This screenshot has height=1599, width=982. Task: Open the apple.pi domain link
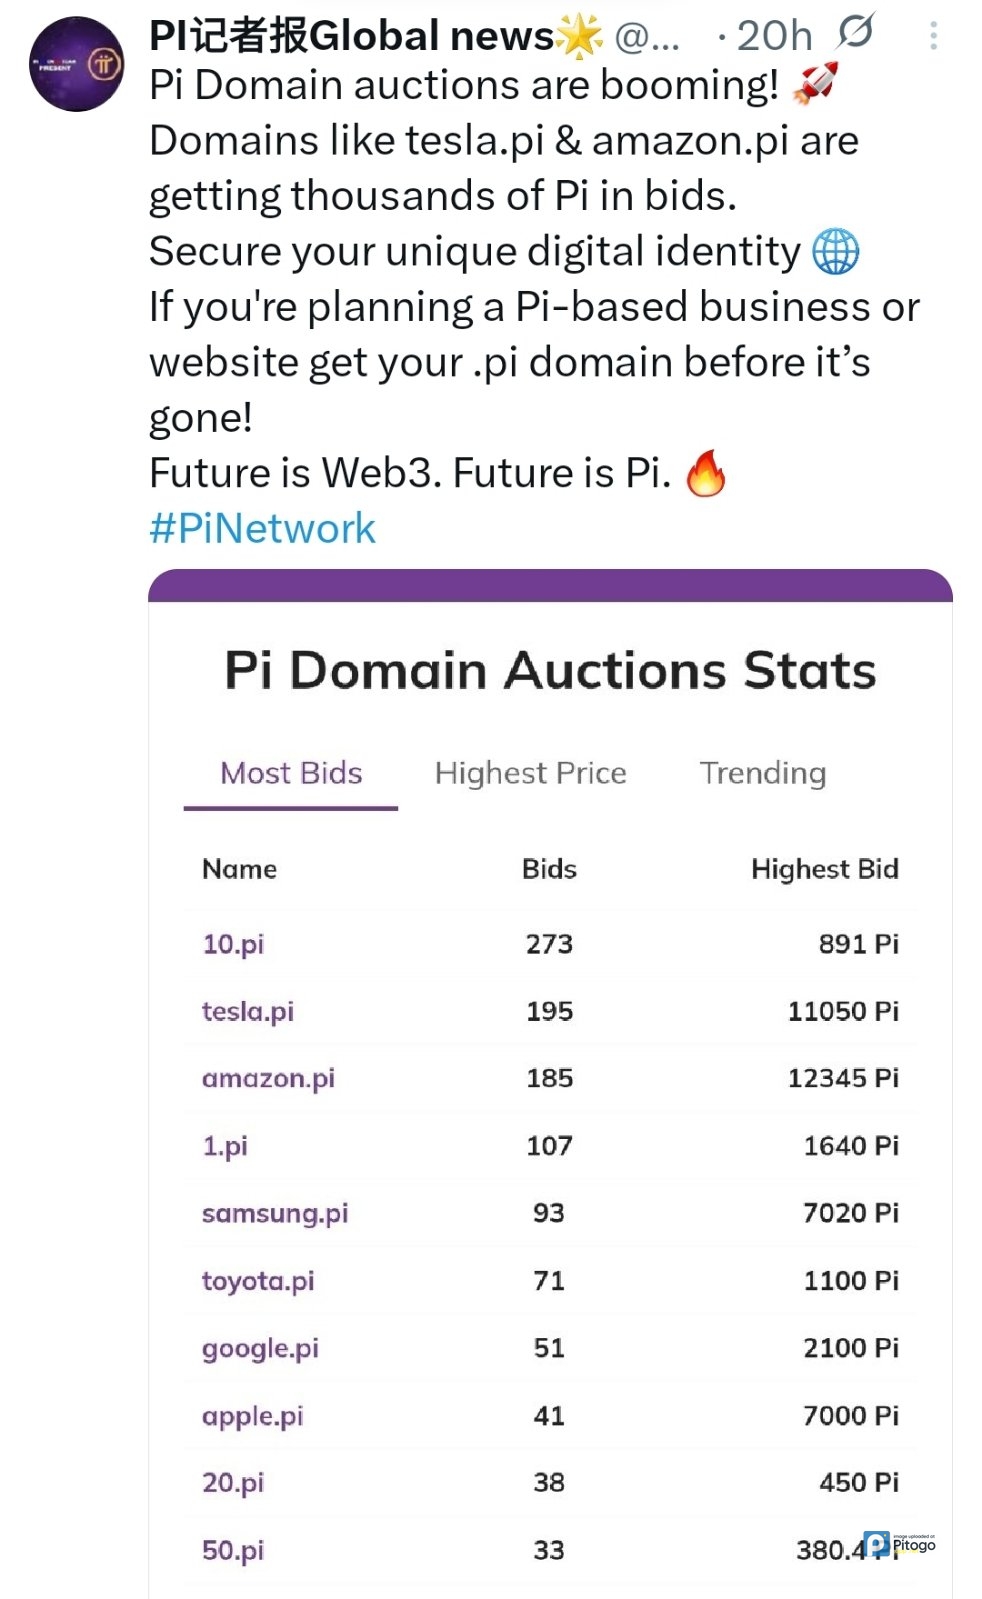(252, 1416)
